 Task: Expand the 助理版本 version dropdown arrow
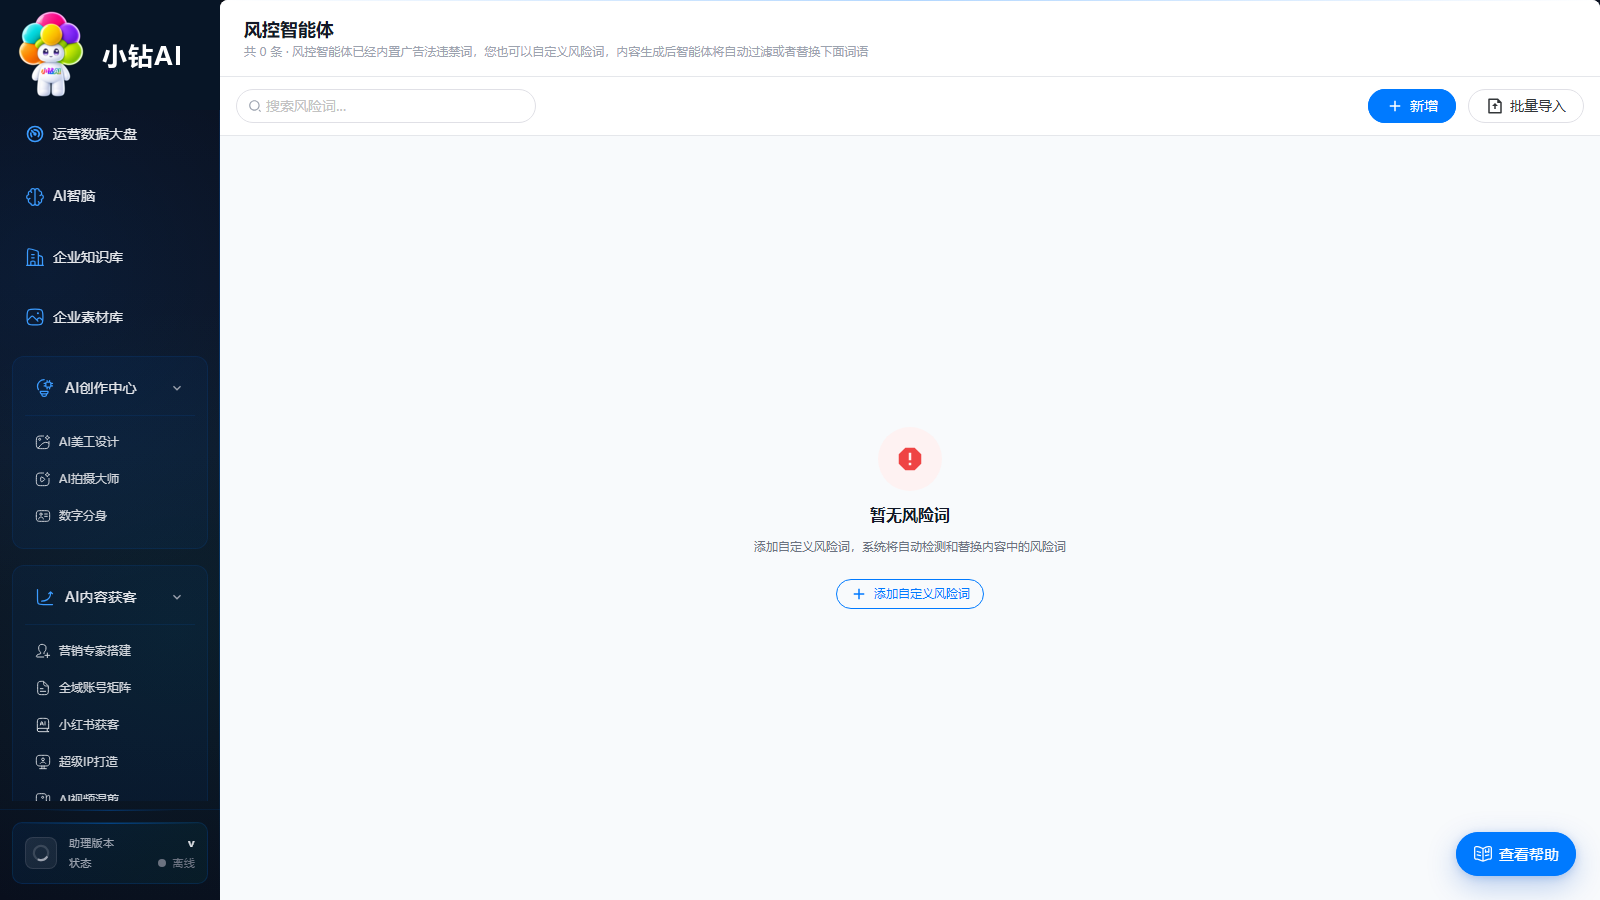coord(191,844)
